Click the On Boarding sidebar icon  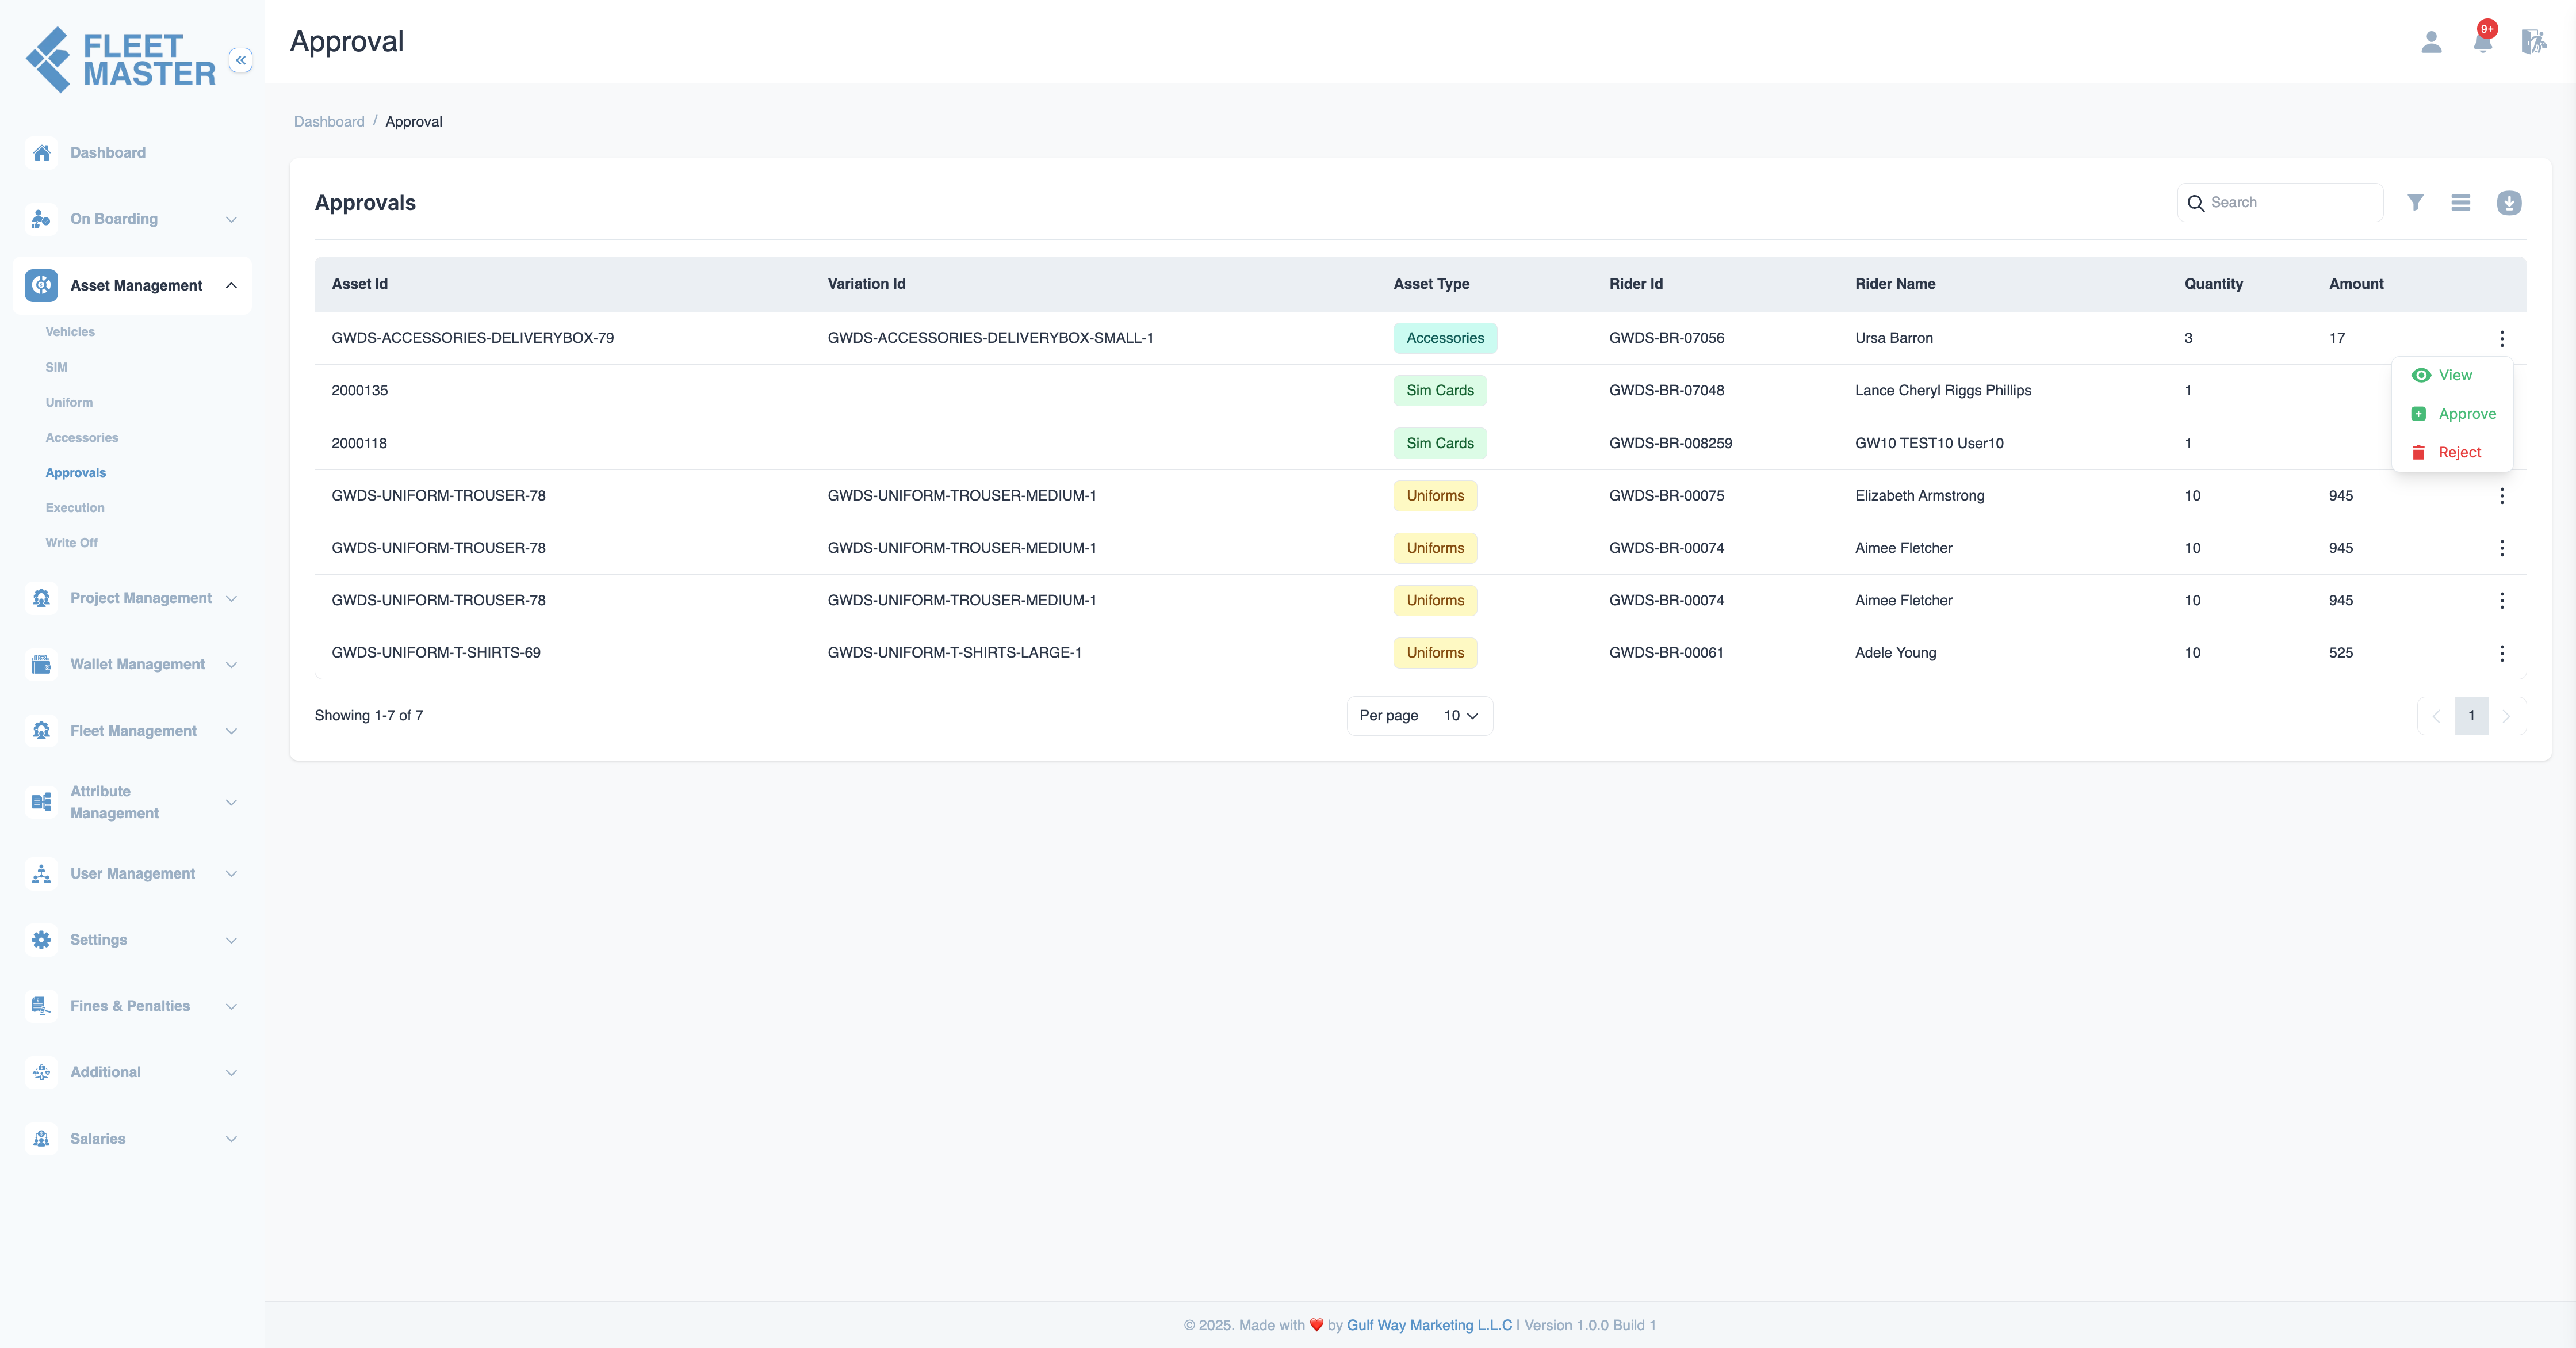tap(41, 219)
